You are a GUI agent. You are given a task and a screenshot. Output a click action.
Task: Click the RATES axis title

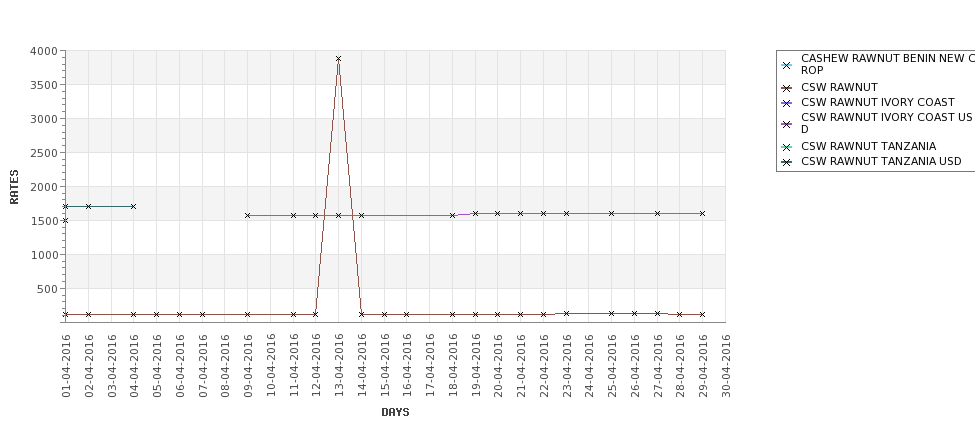pyautogui.click(x=14, y=187)
